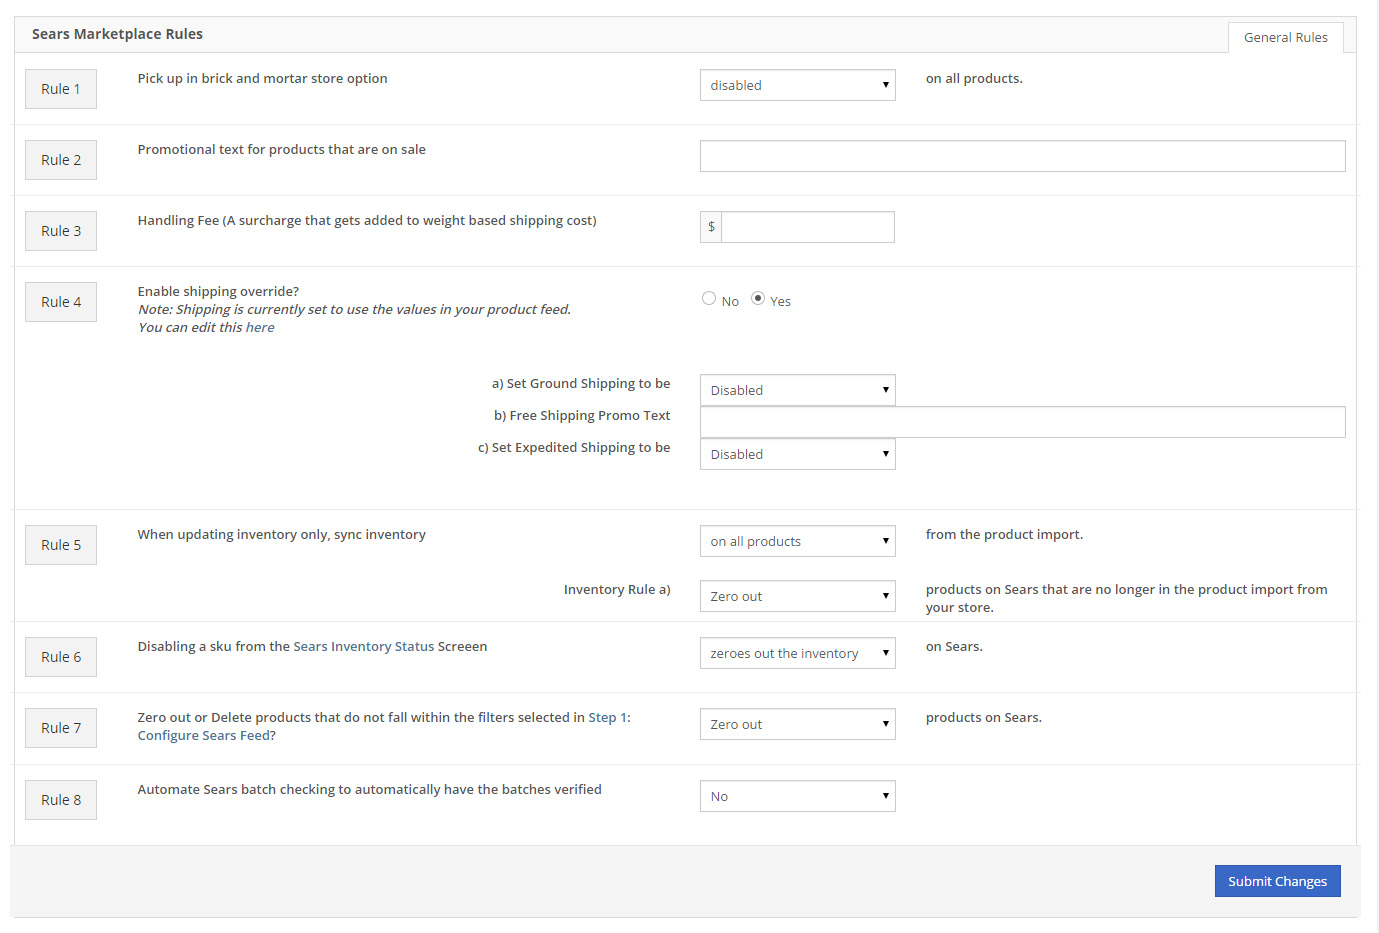Click the 'from the product import.' text
The image size is (1379, 933).
1004,535
